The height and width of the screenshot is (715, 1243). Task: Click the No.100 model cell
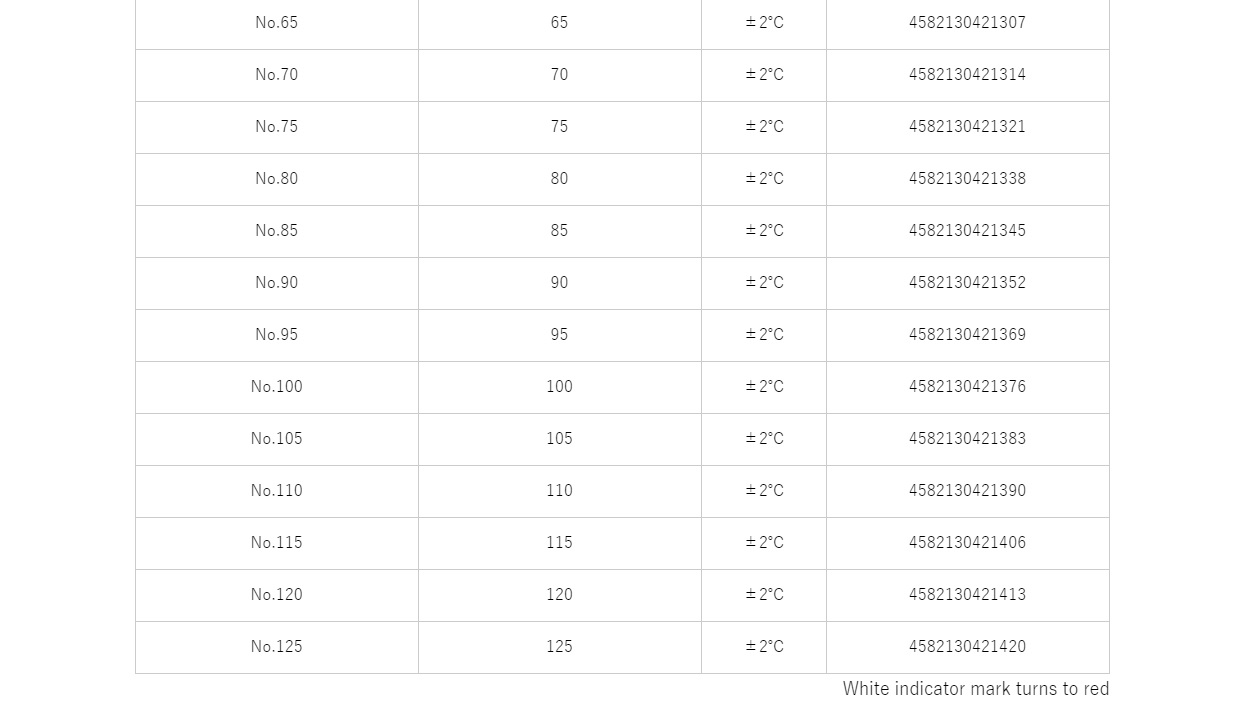(277, 387)
